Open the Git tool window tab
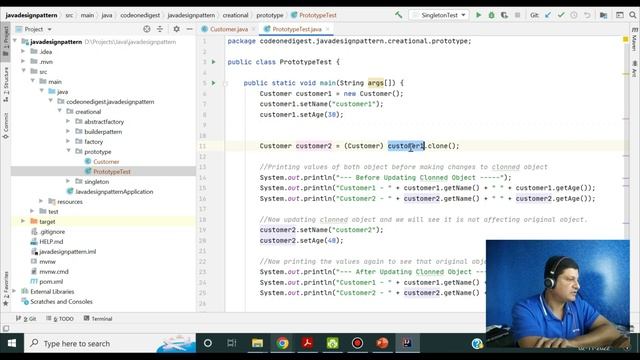640x360 pixels. point(26,318)
